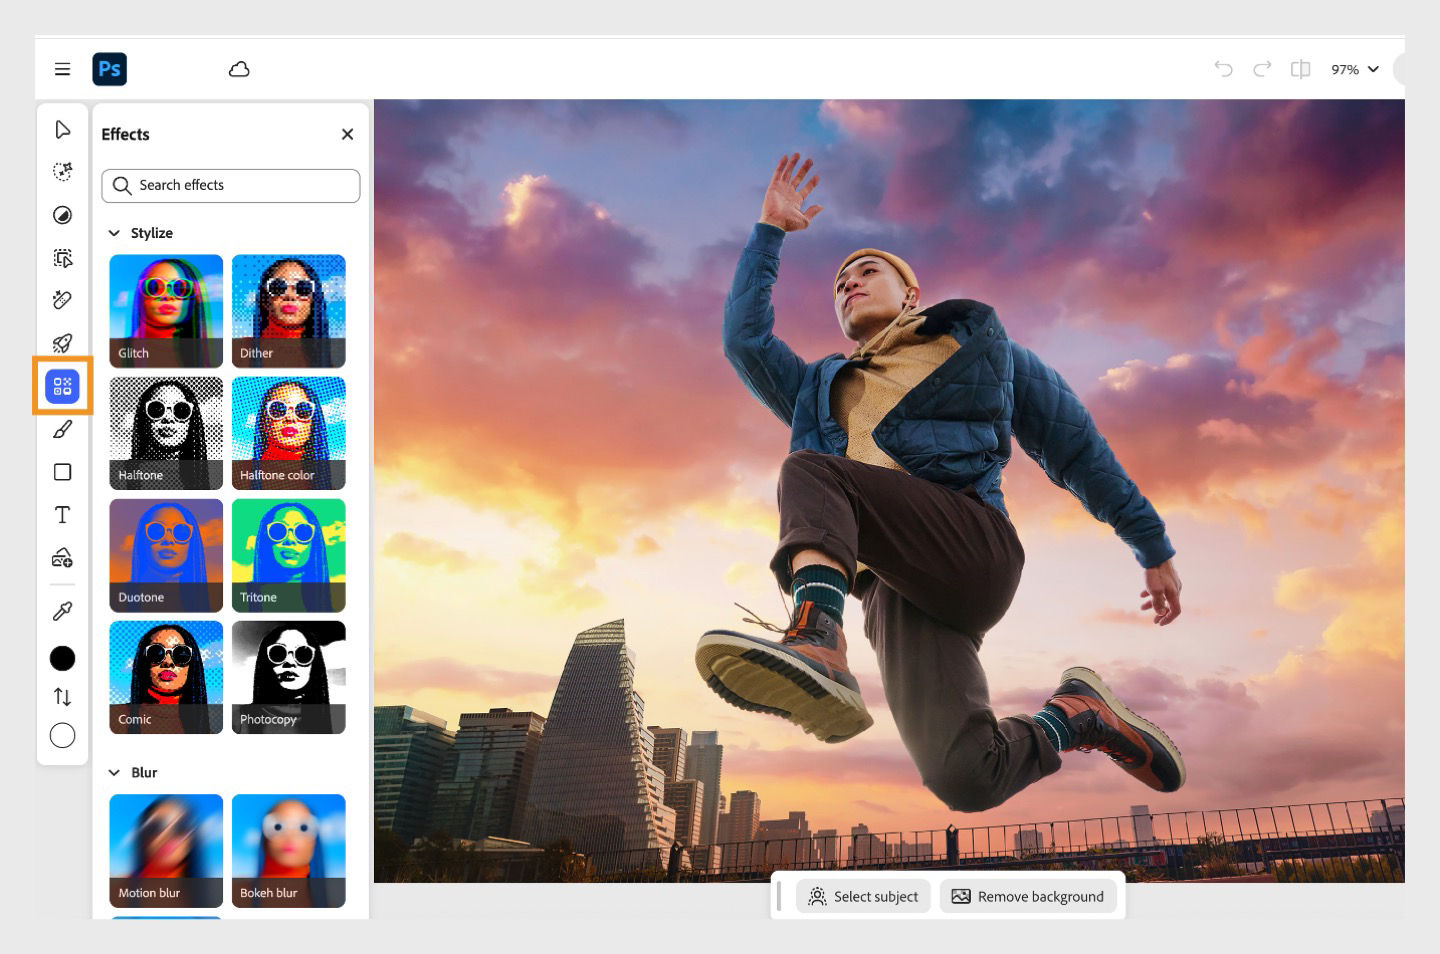
Task: Select the dotted-square object selection tool
Action: pyautogui.click(x=62, y=258)
